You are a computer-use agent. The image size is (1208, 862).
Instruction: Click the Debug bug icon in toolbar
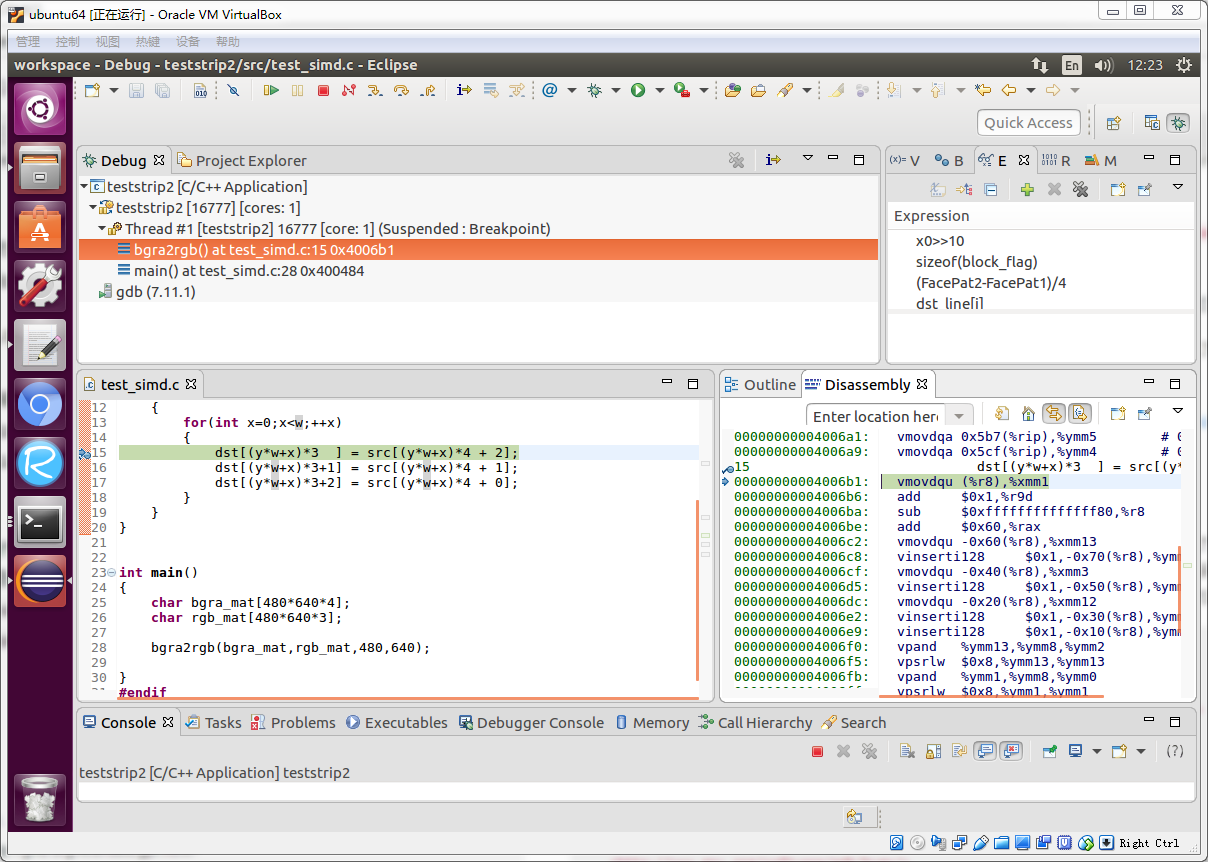pyautogui.click(x=594, y=90)
